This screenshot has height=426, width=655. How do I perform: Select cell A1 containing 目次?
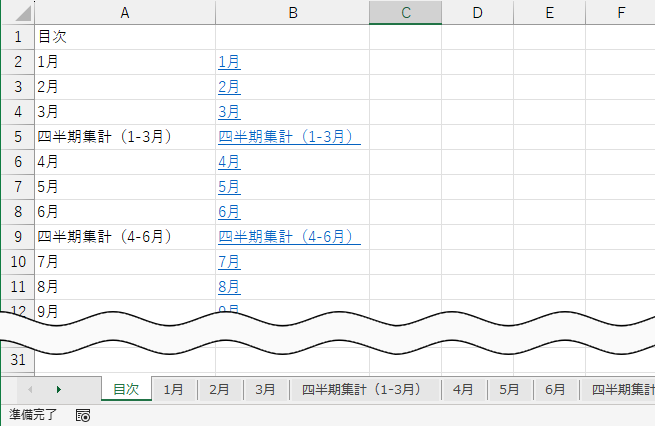pos(125,37)
